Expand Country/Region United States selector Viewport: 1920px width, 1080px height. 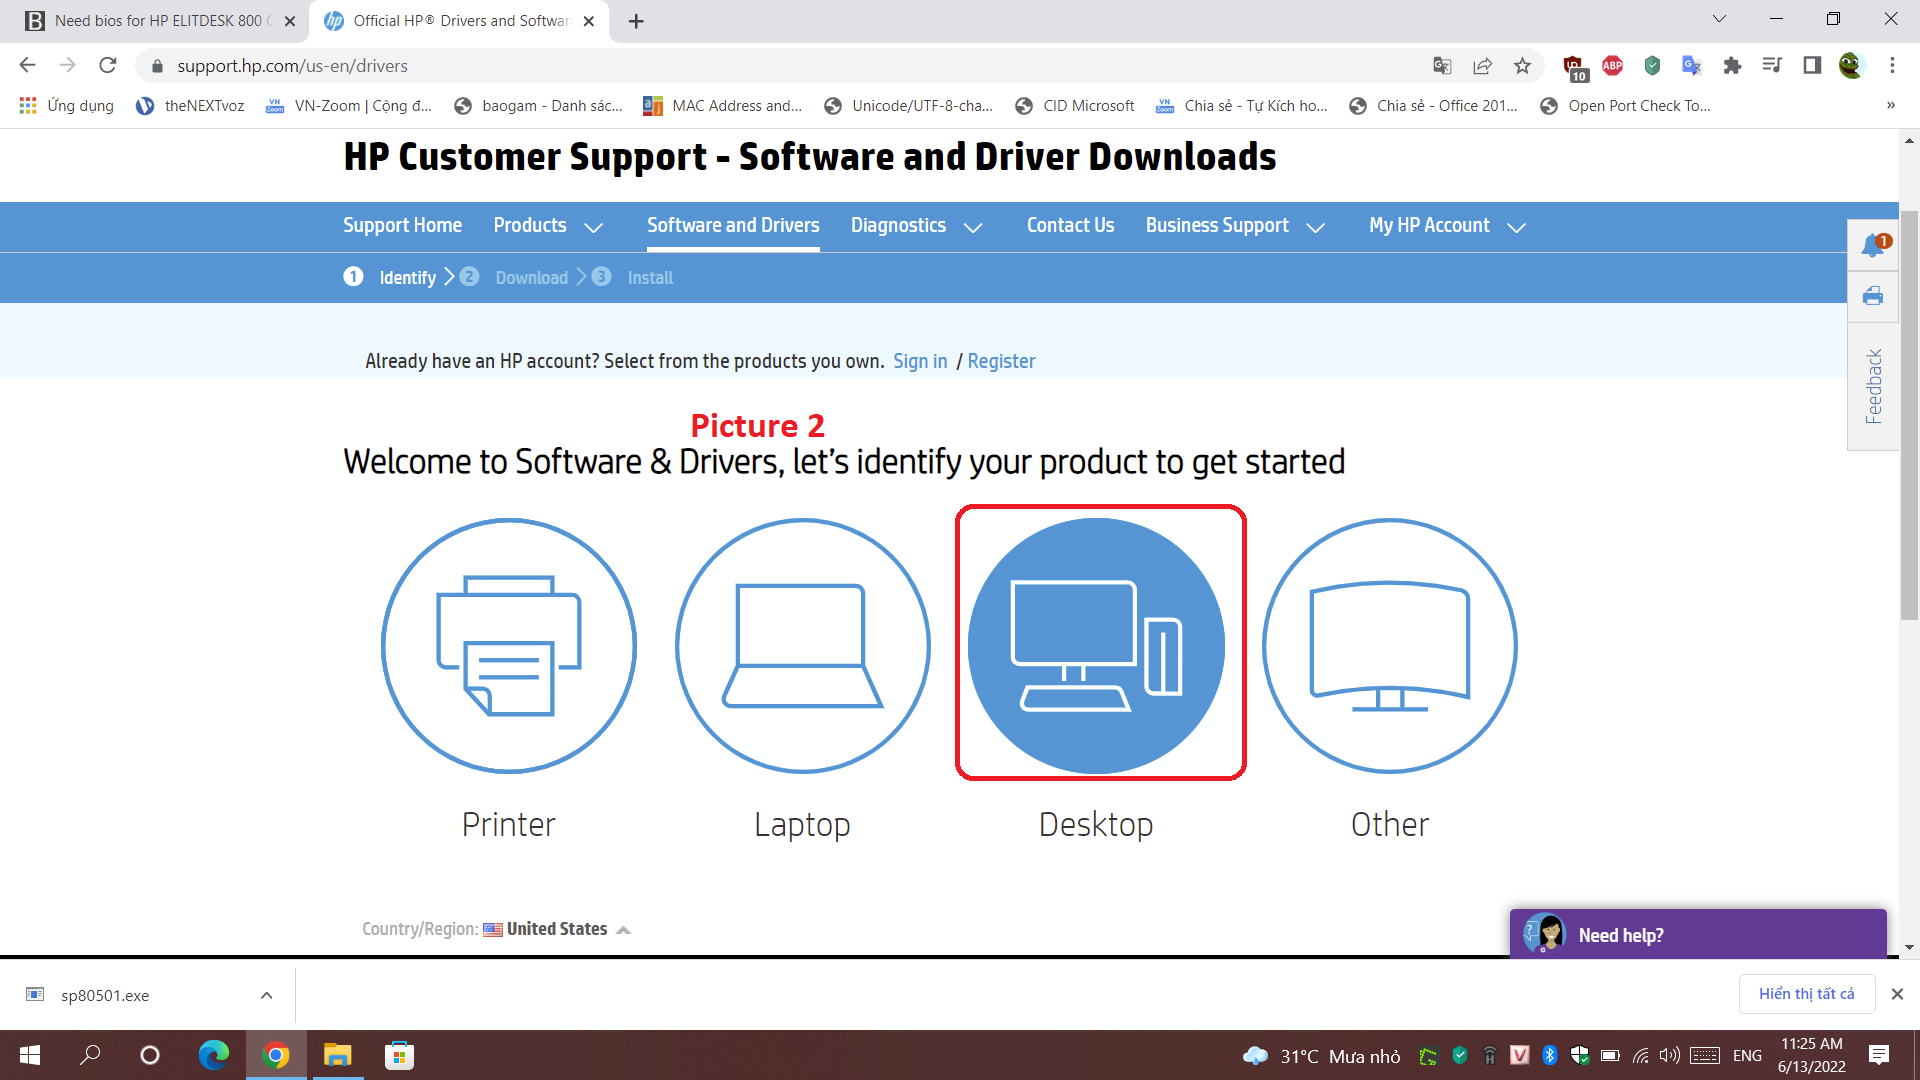(x=556, y=929)
